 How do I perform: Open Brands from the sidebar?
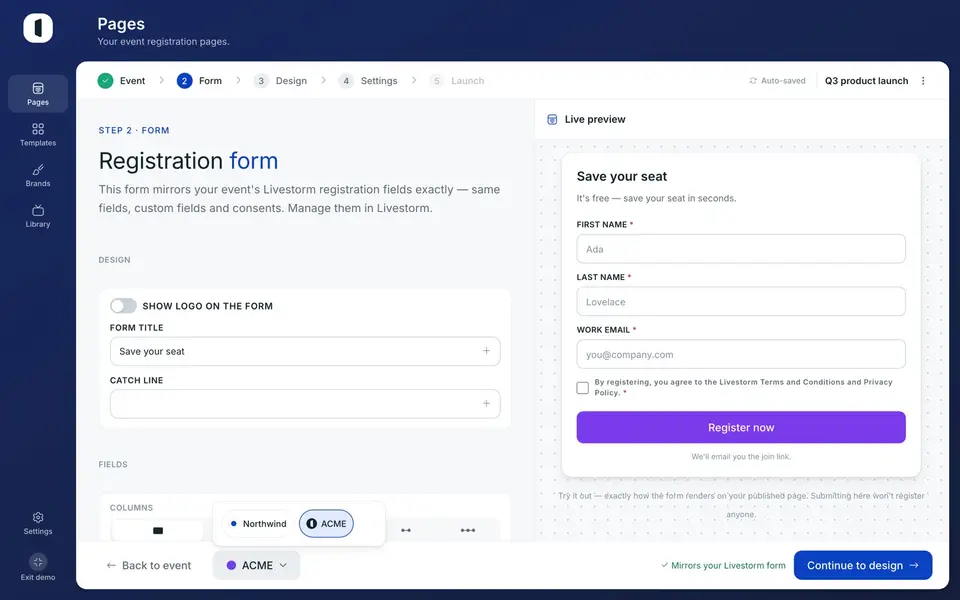pos(38,175)
